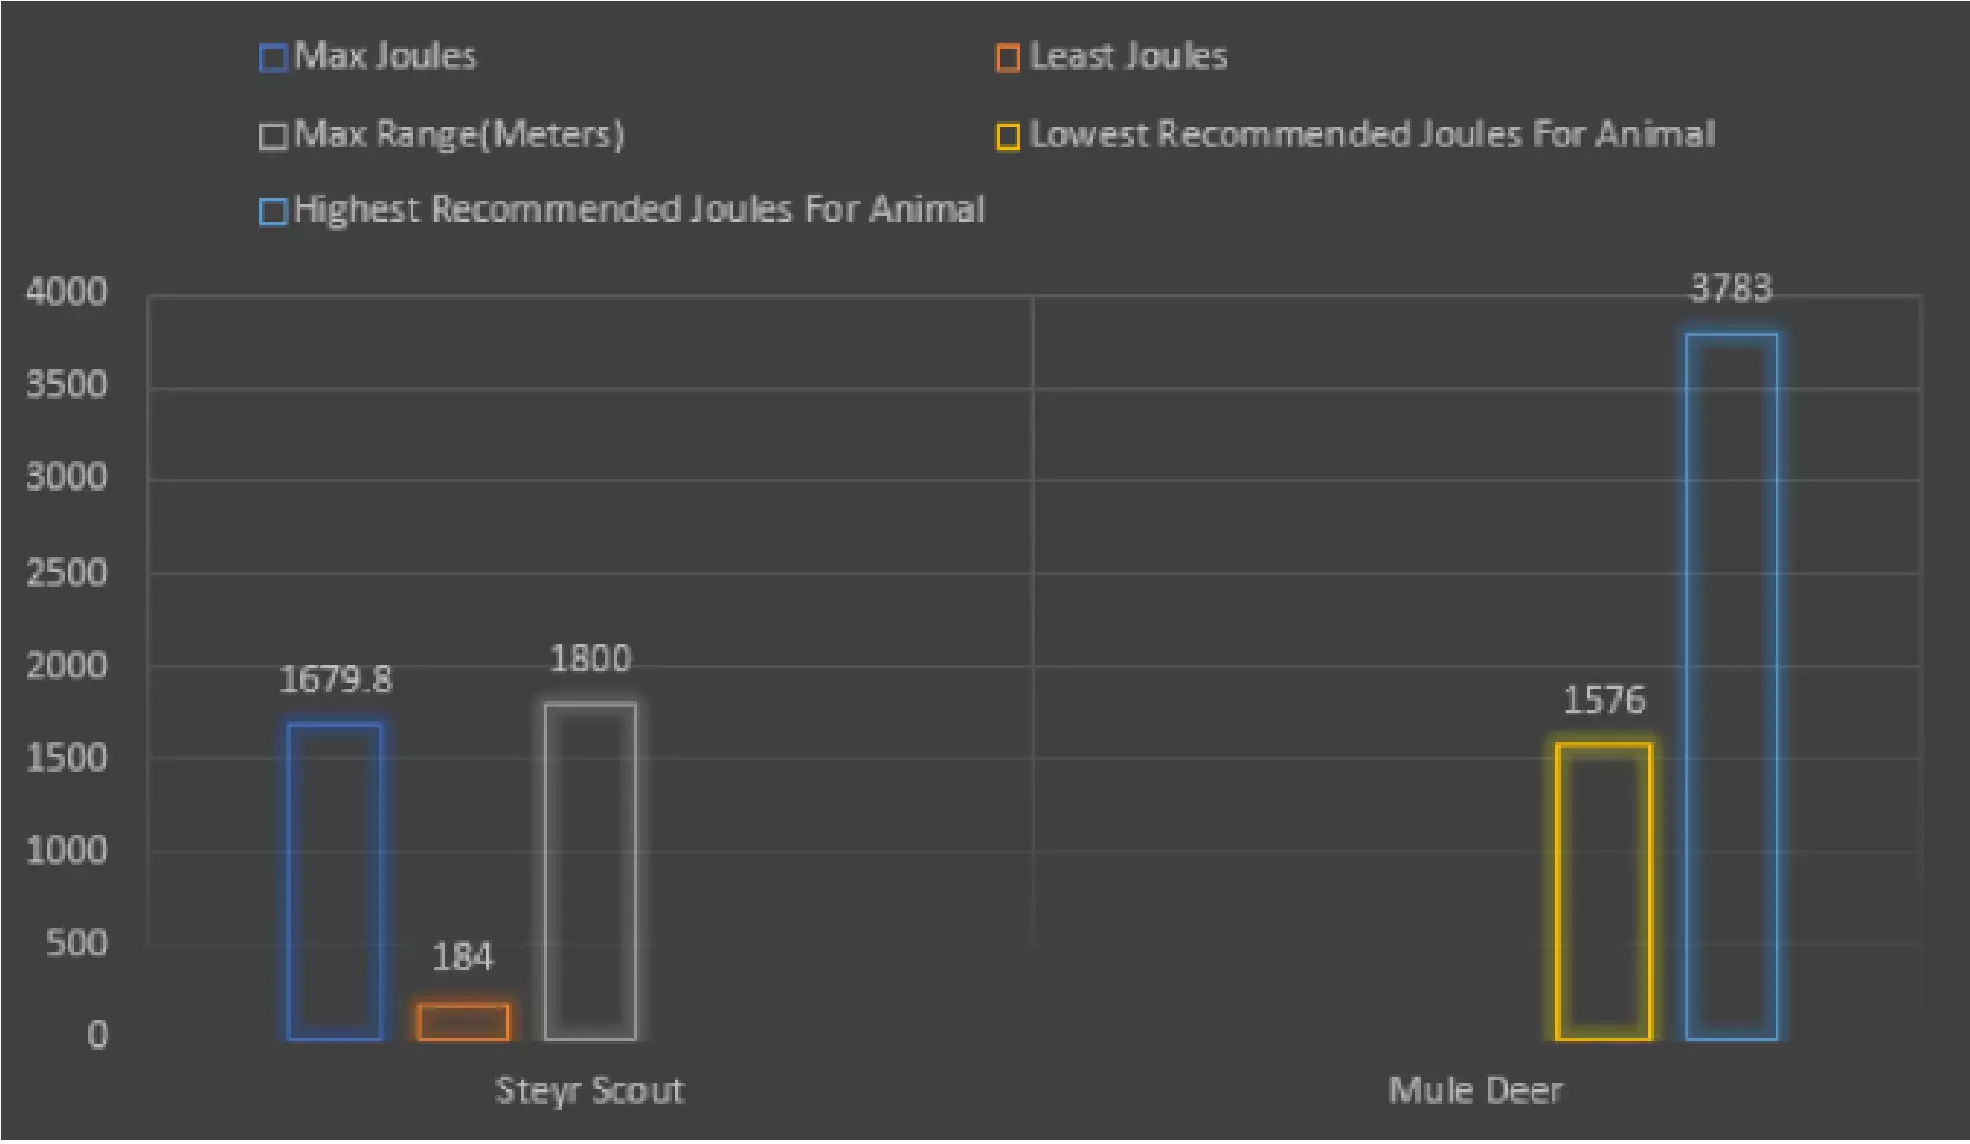
Task: Select the Steyr Scout category label
Action: (590, 1090)
